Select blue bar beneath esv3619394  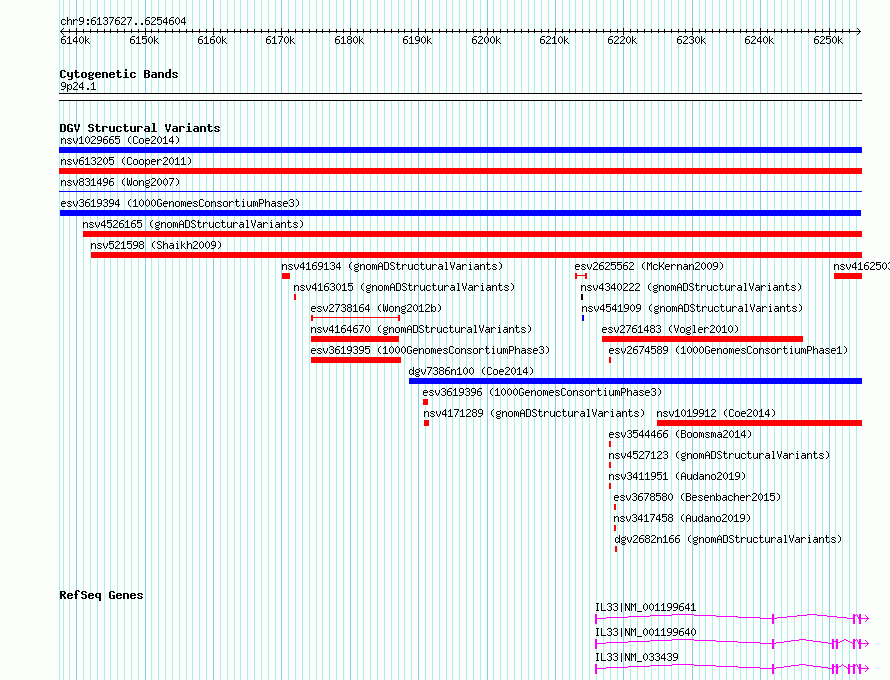tap(460, 213)
